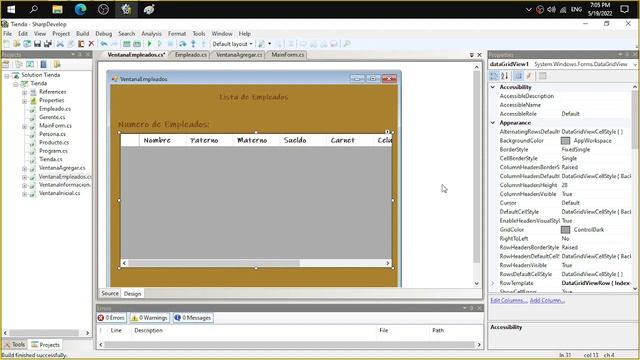The height and width of the screenshot is (360, 640).
Task: Click the New File toolbar icon
Action: [7, 44]
